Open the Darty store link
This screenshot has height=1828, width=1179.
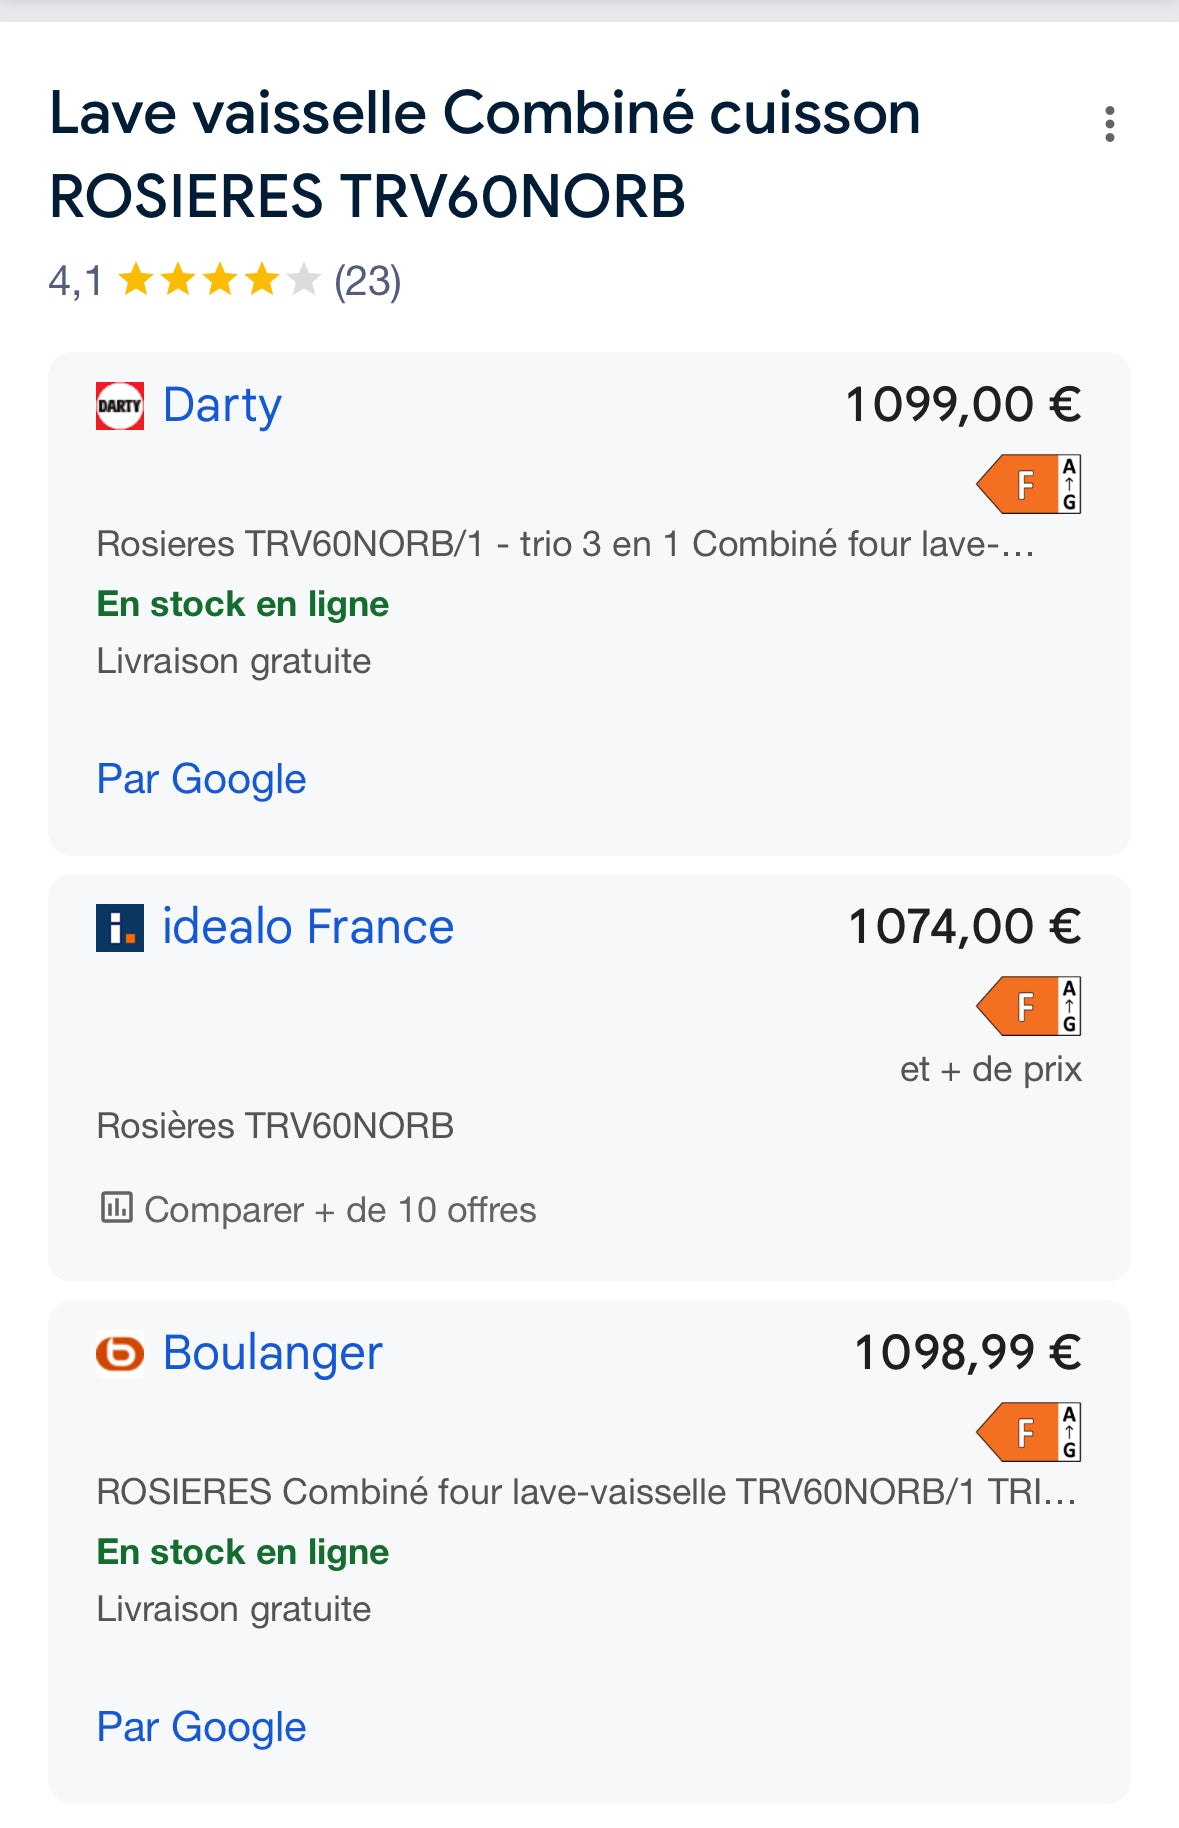pos(222,406)
